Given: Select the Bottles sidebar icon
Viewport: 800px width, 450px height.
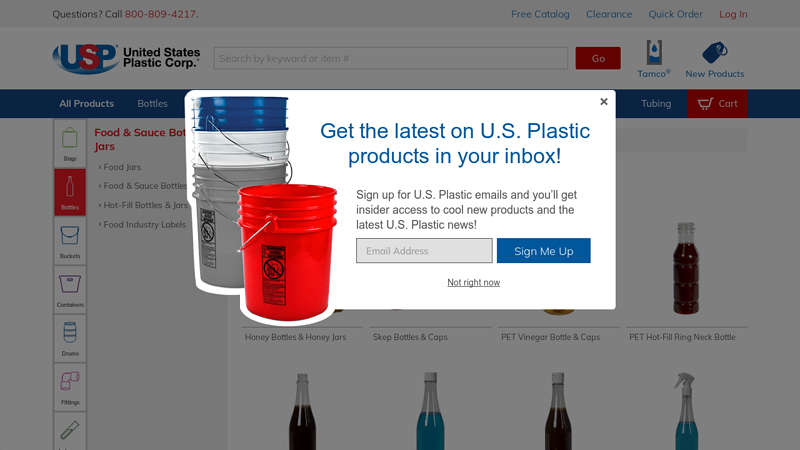Looking at the screenshot, I should [70, 192].
